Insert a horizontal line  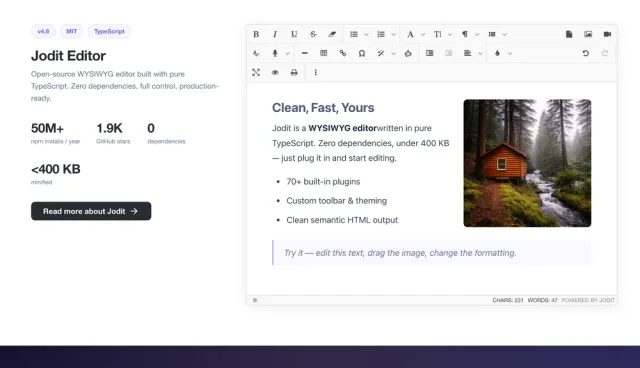304,53
